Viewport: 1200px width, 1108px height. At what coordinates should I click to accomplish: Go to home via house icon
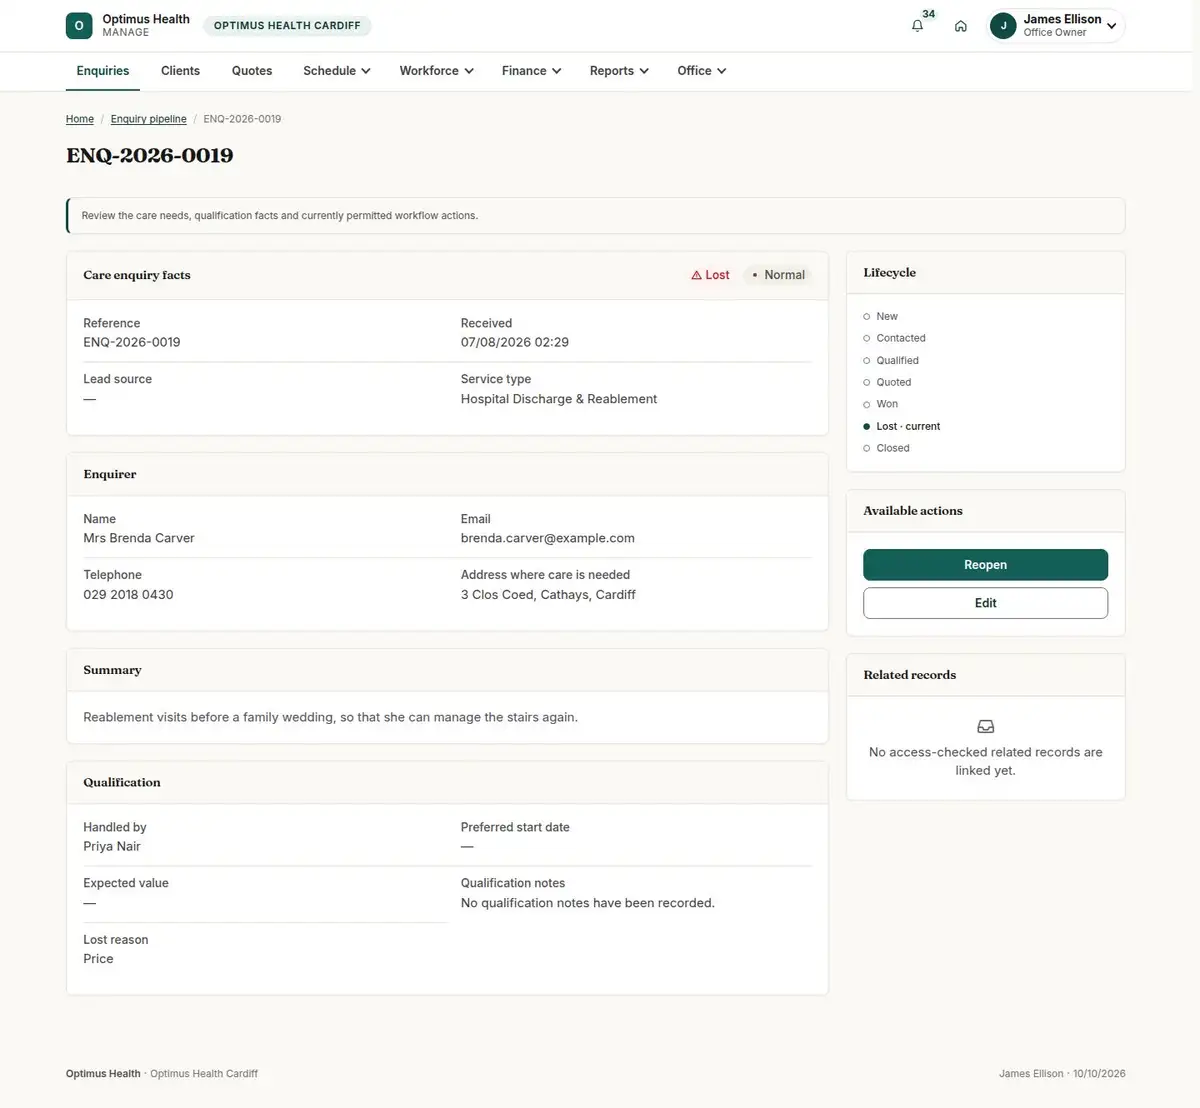960,26
